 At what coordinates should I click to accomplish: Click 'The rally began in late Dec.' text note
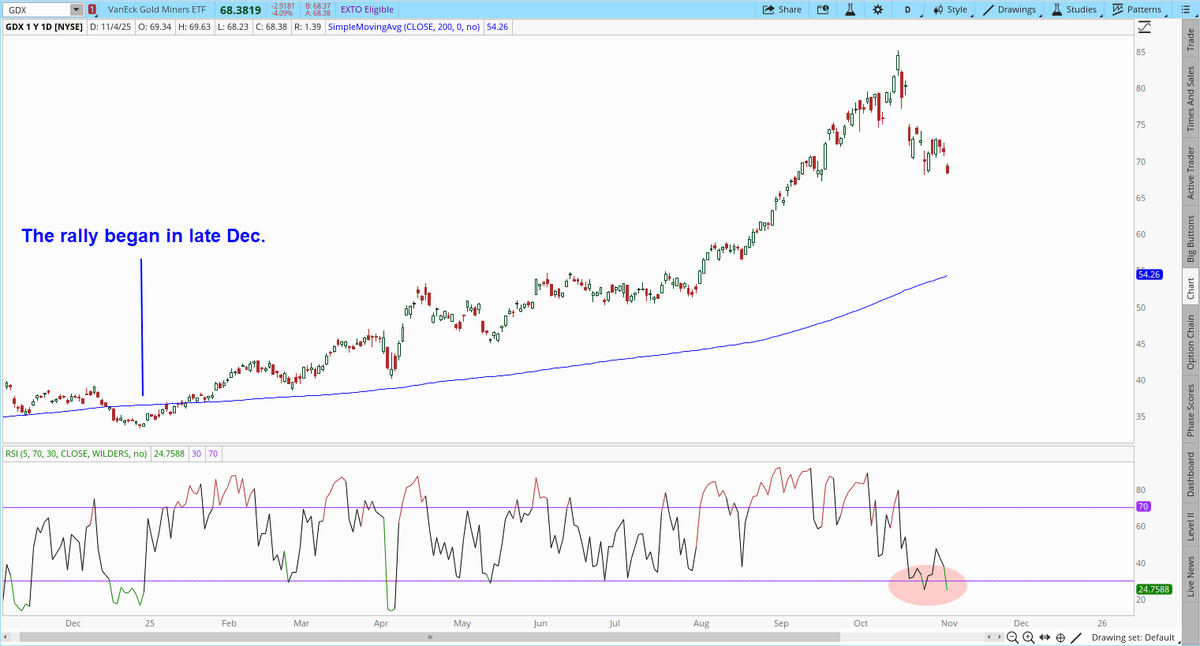point(143,237)
